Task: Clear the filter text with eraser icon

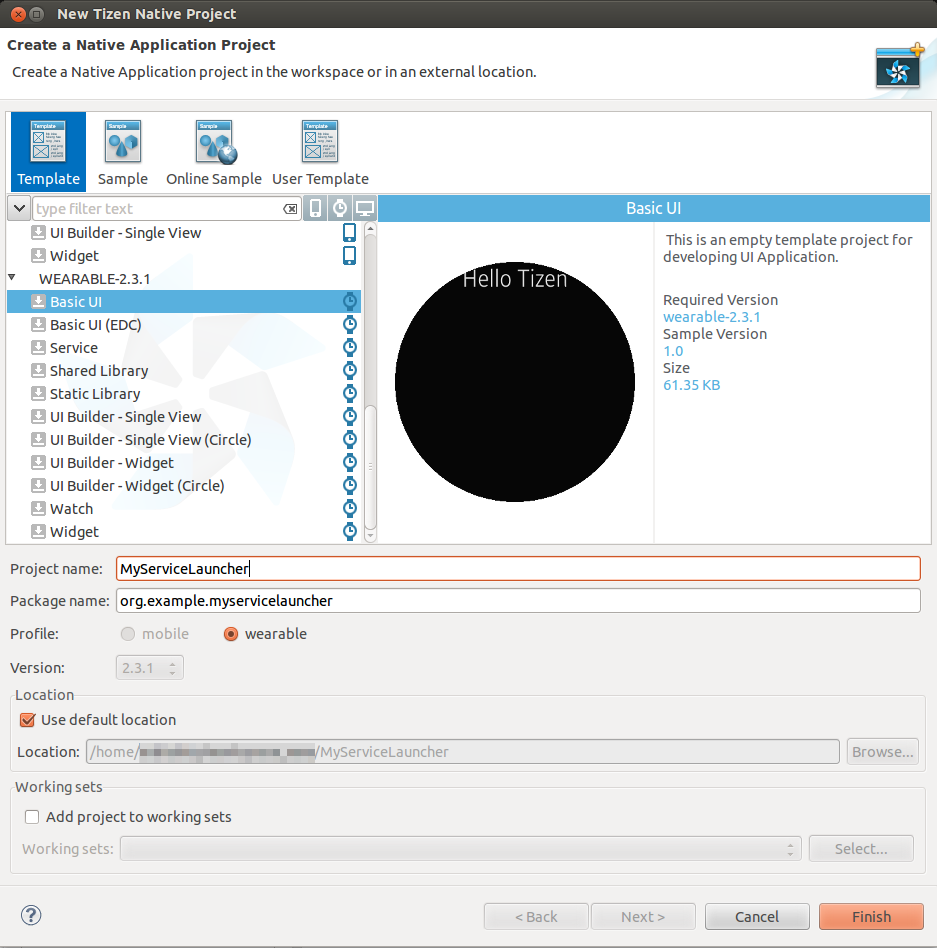Action: (x=290, y=209)
